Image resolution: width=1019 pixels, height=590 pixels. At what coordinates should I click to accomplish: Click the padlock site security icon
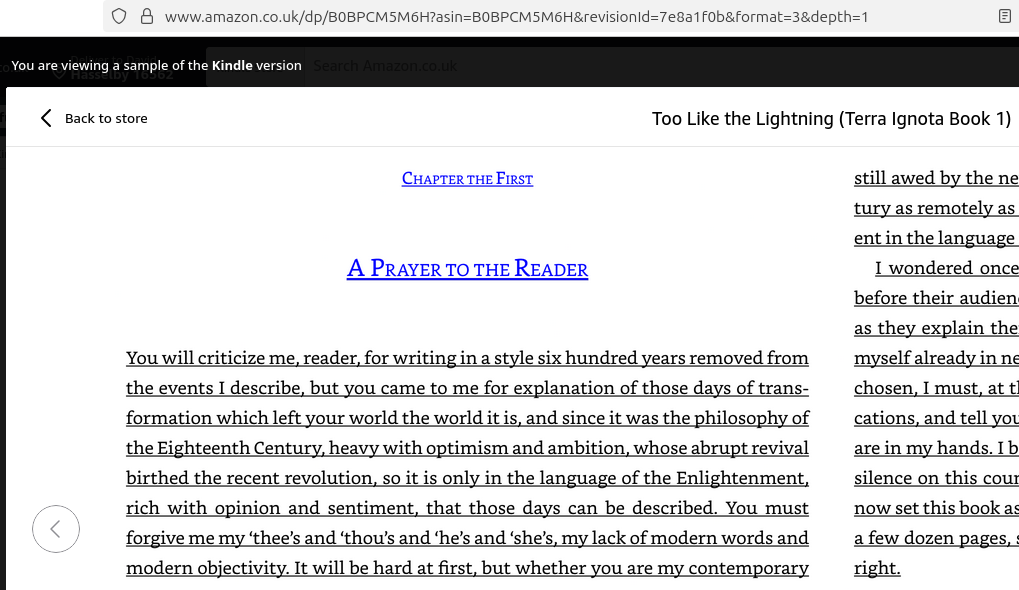[146, 16]
